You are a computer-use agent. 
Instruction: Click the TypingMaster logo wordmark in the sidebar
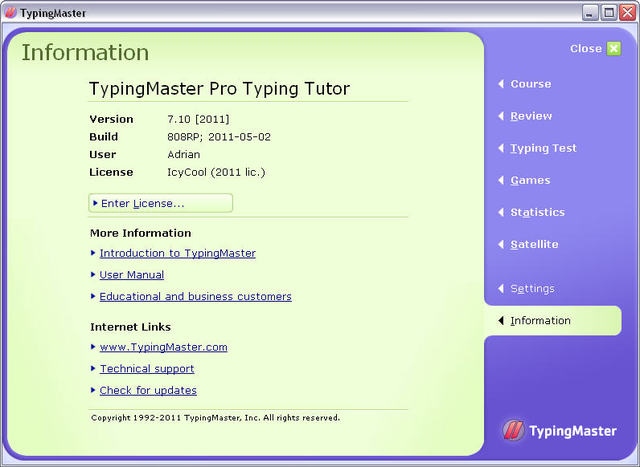[573, 431]
